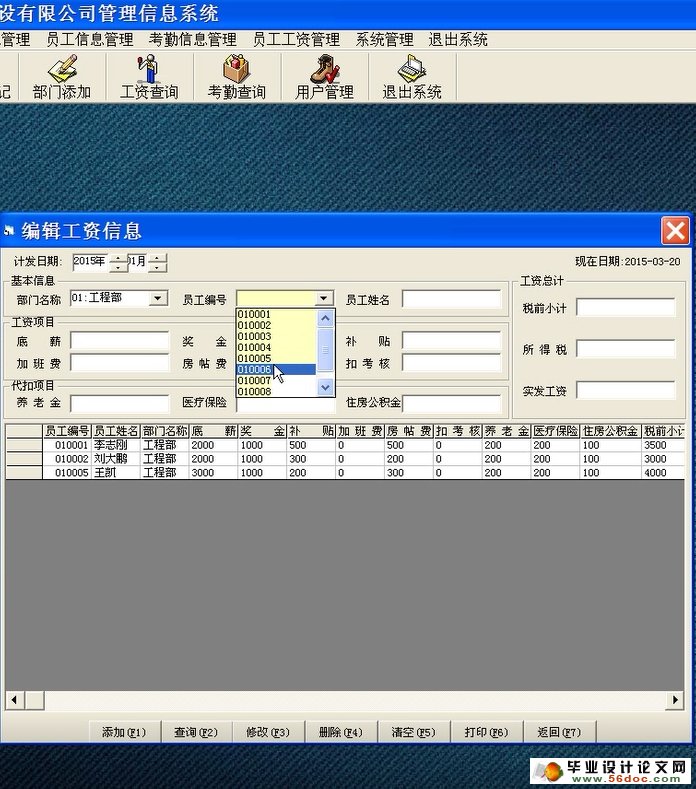
Task: Select 010002 in the employee list
Action: (276, 325)
